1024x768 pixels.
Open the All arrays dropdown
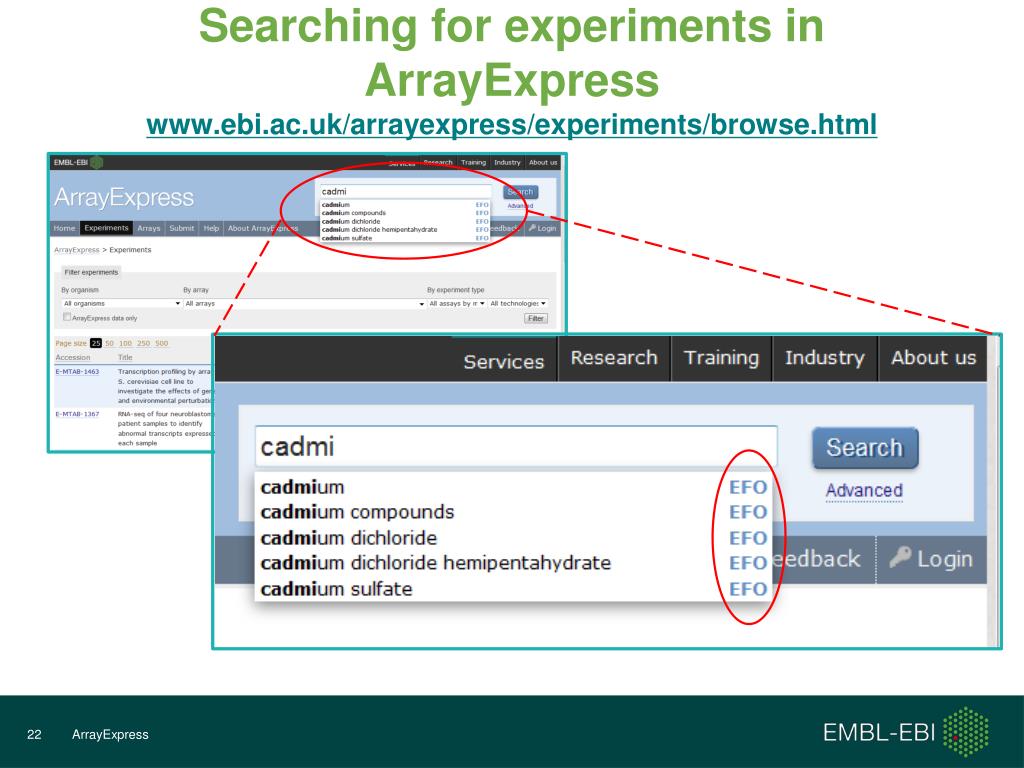pyautogui.click(x=304, y=304)
